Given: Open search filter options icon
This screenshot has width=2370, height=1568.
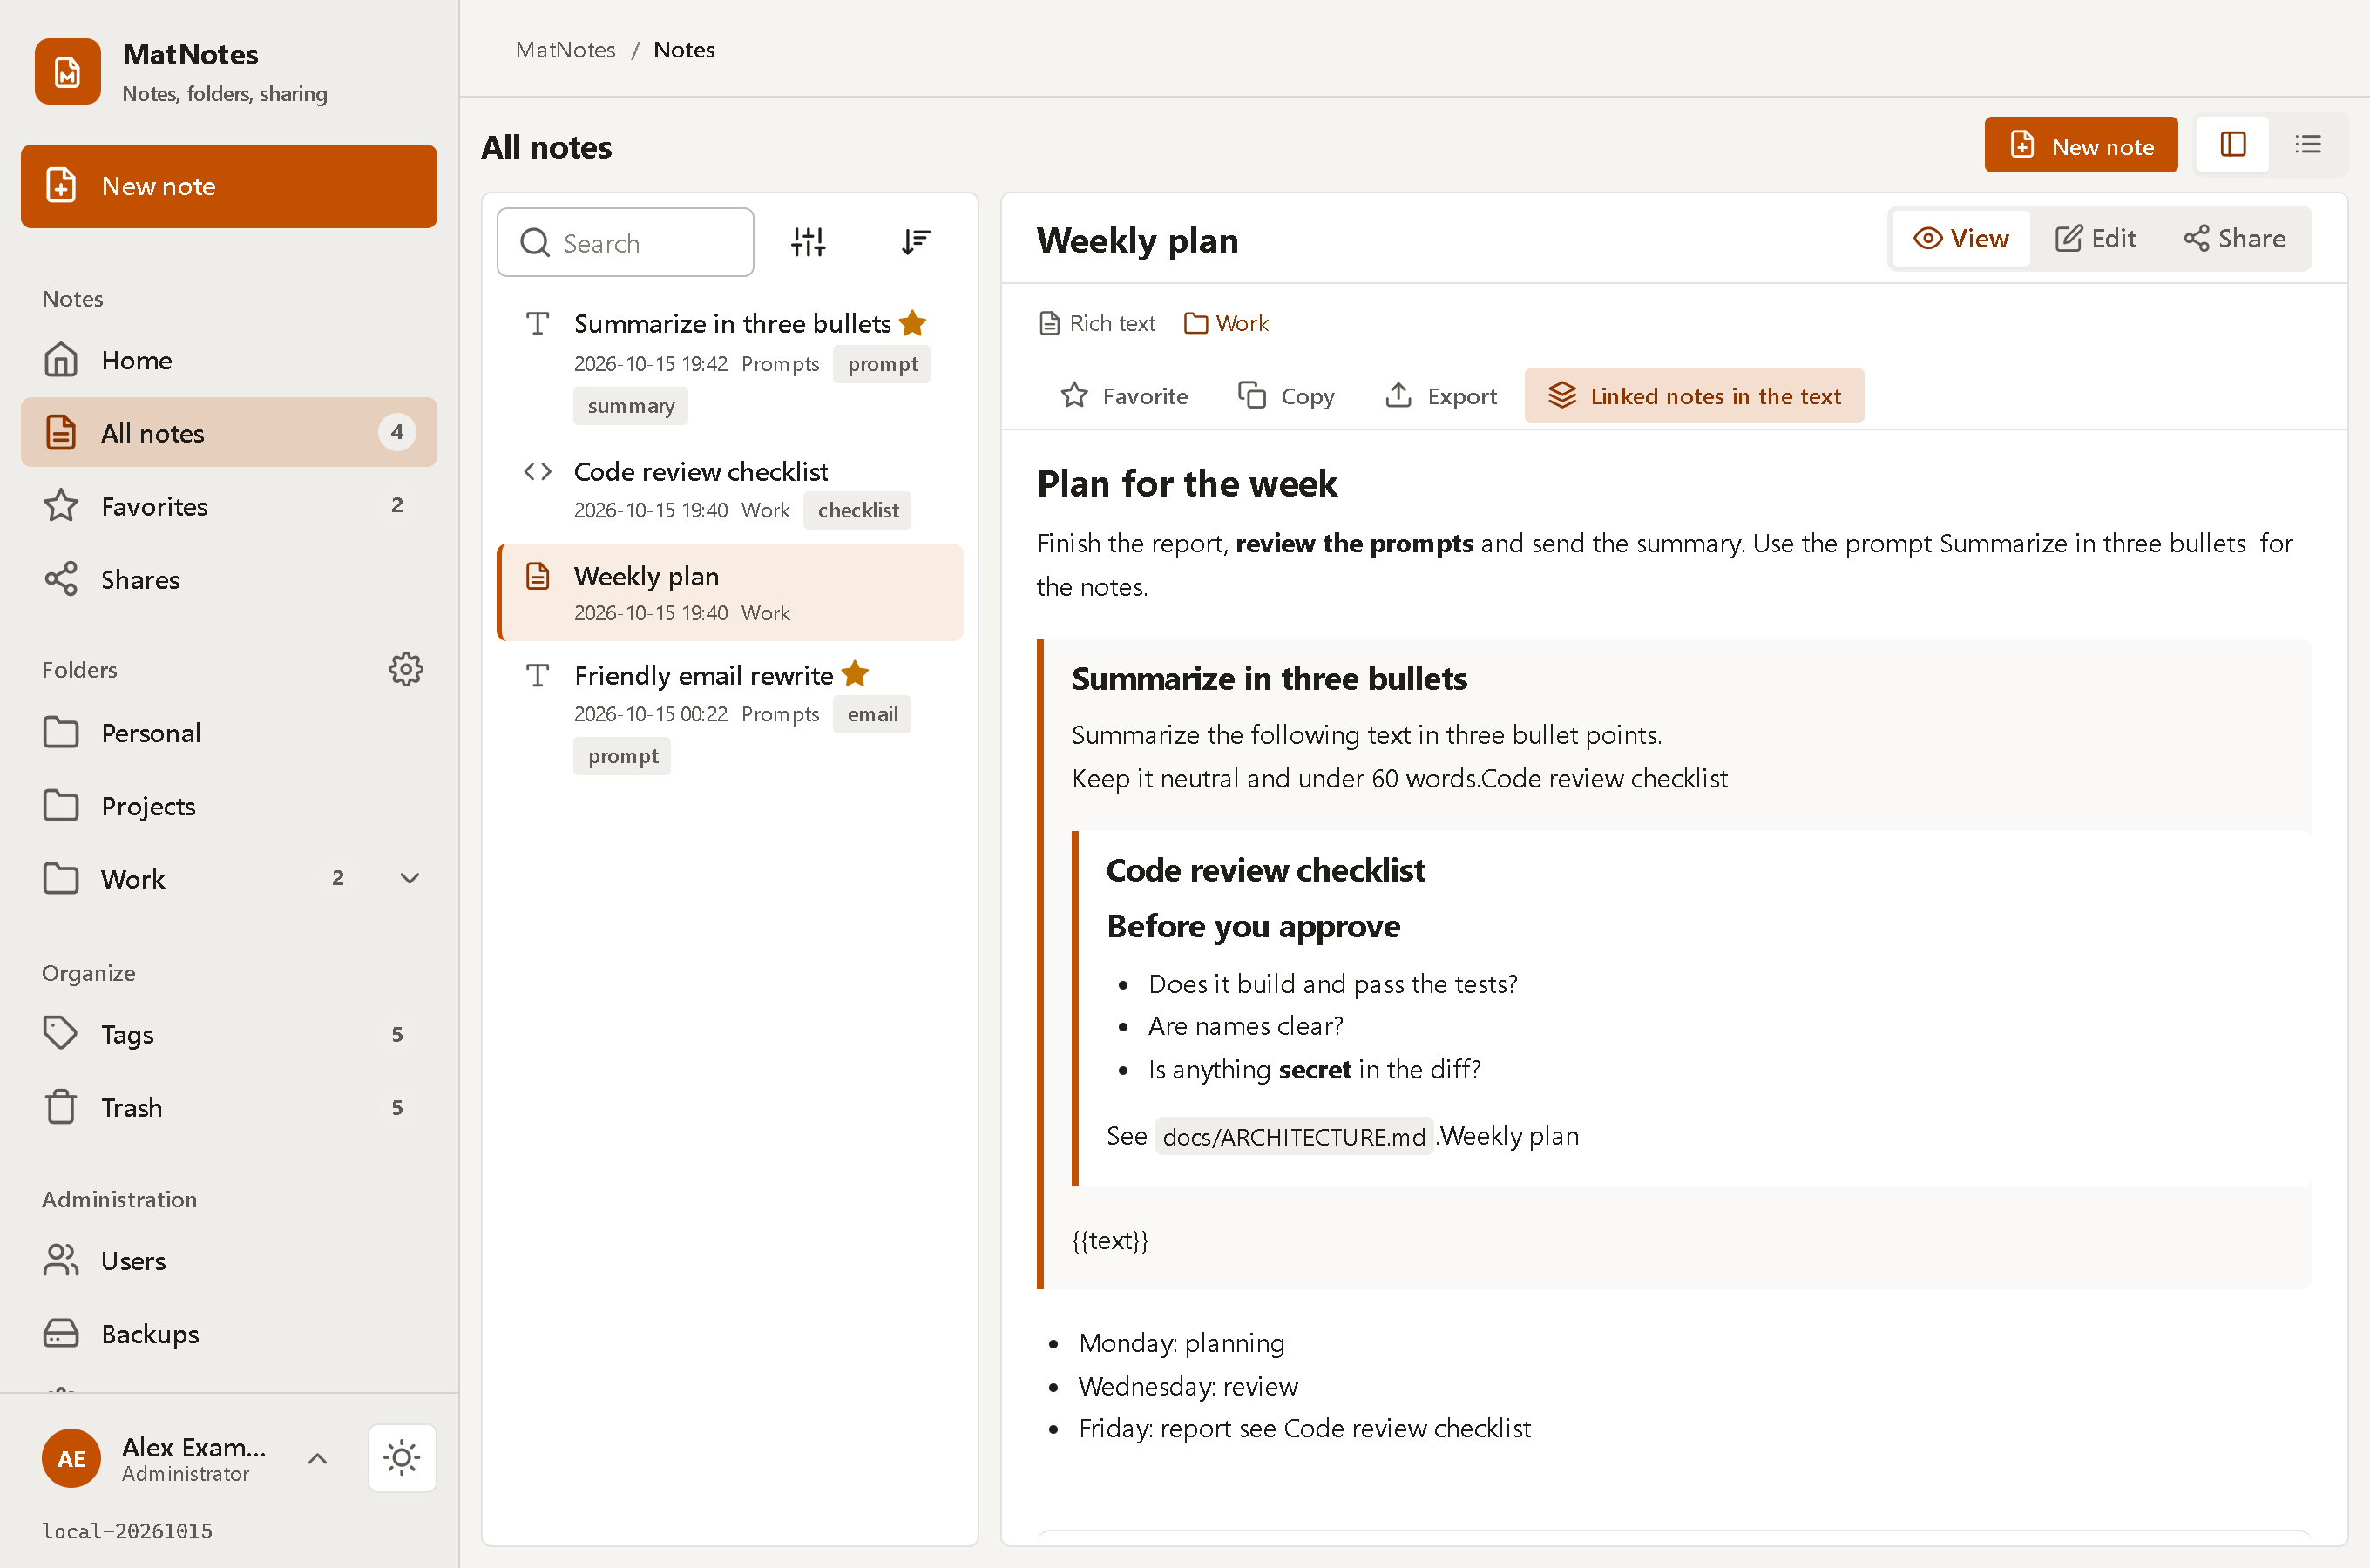Looking at the screenshot, I should coord(808,242).
